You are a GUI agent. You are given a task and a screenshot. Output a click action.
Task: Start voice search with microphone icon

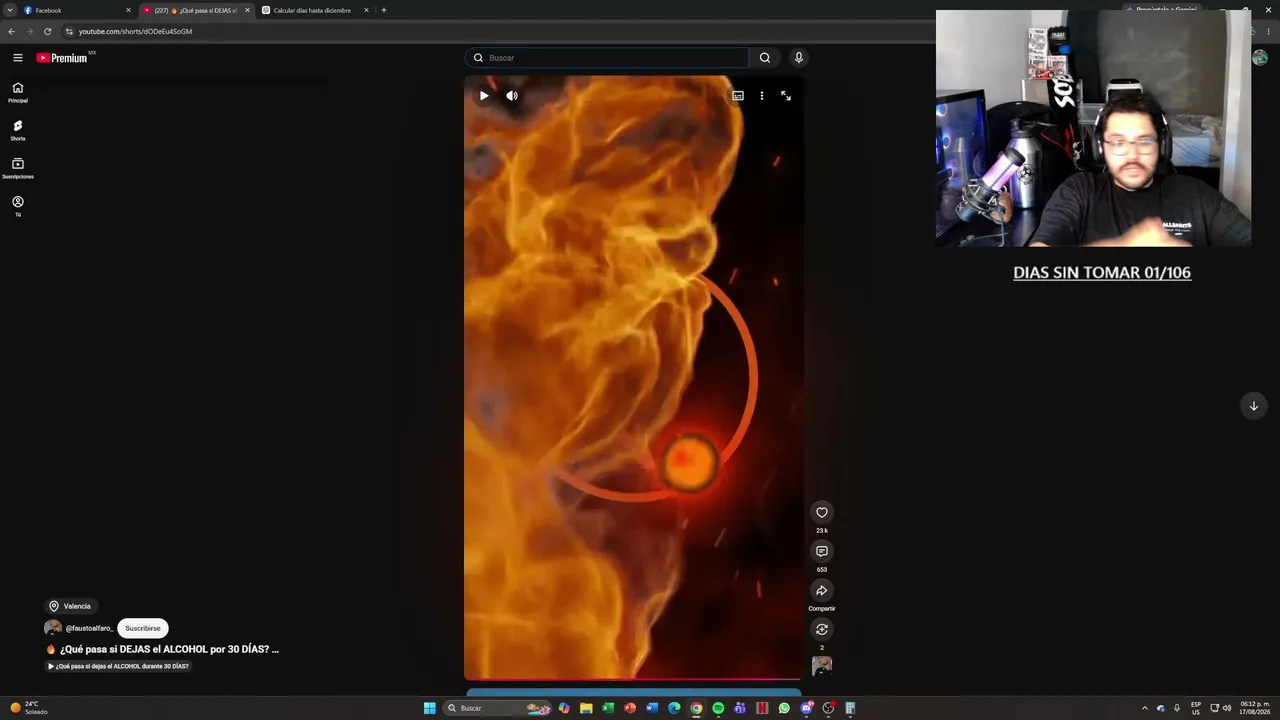pos(798,58)
